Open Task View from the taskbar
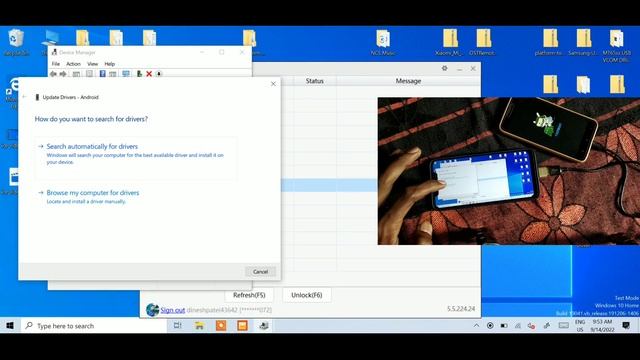640x360 pixels. pos(178,326)
